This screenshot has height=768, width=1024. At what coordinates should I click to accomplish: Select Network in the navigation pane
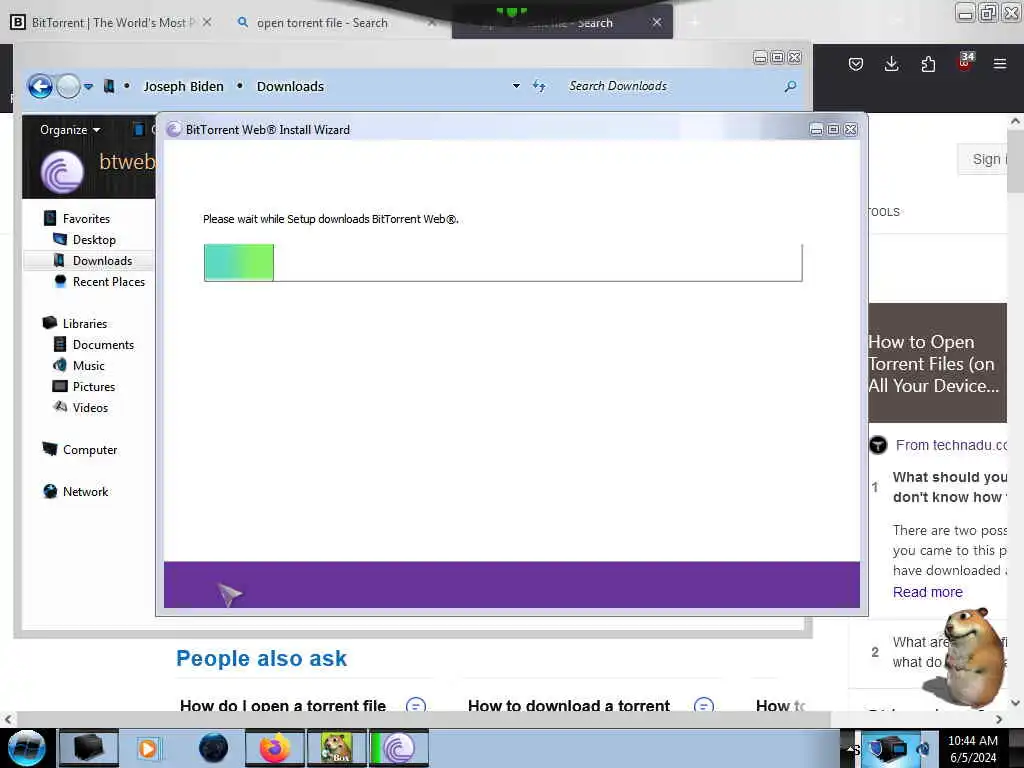point(85,491)
